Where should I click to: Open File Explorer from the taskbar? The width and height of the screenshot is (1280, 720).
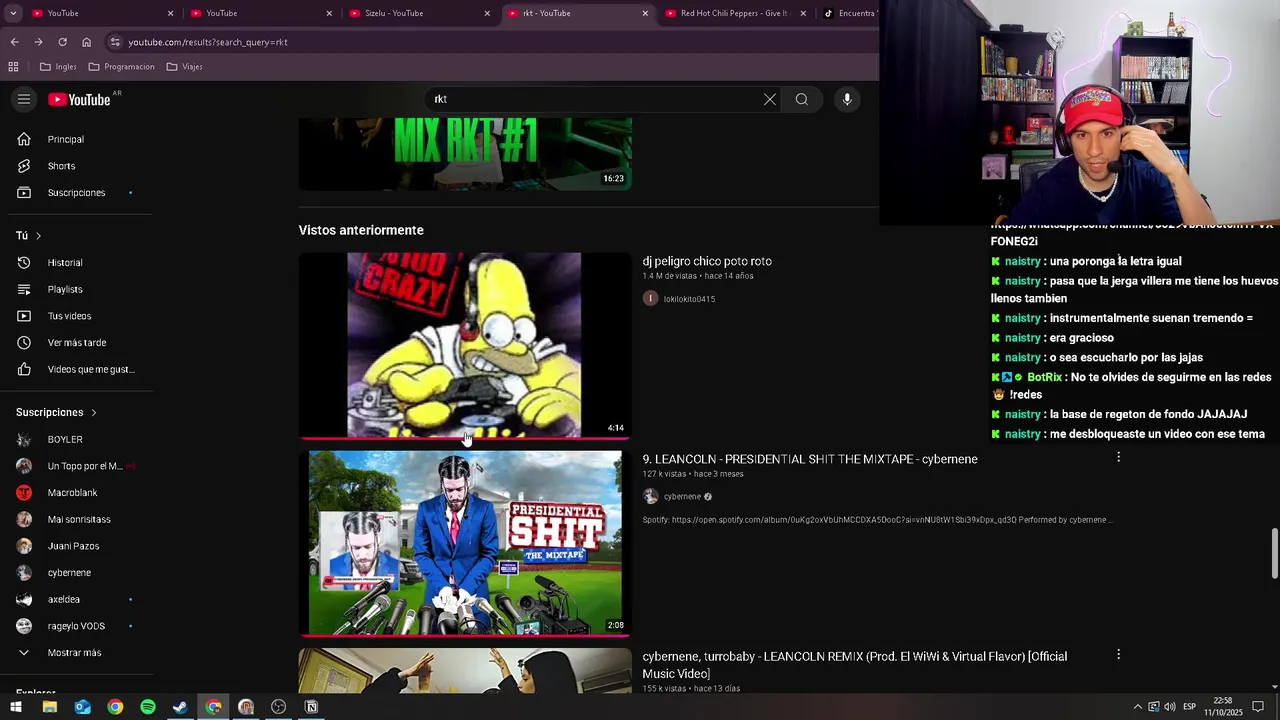[49, 707]
